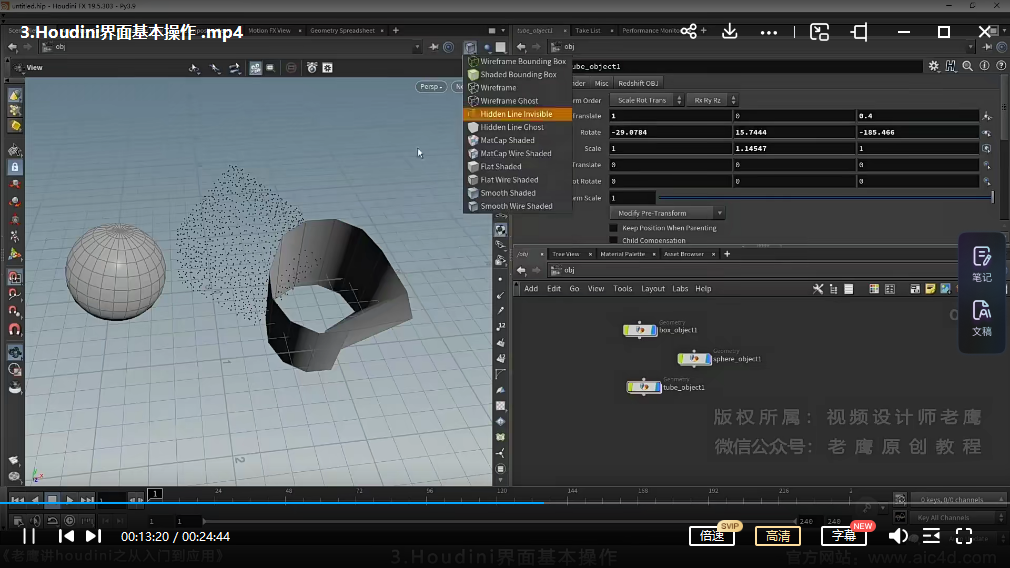Pick MatCap Shaded display mode

517,140
